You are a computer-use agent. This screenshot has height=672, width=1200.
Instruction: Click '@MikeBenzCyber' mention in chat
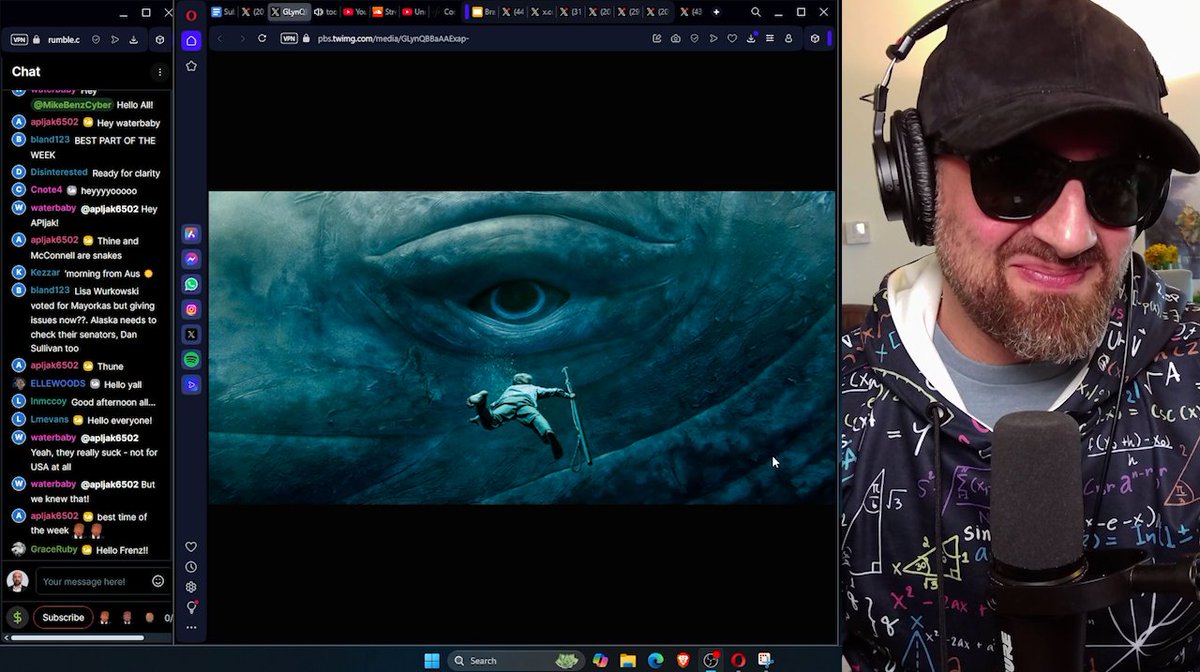coord(72,104)
